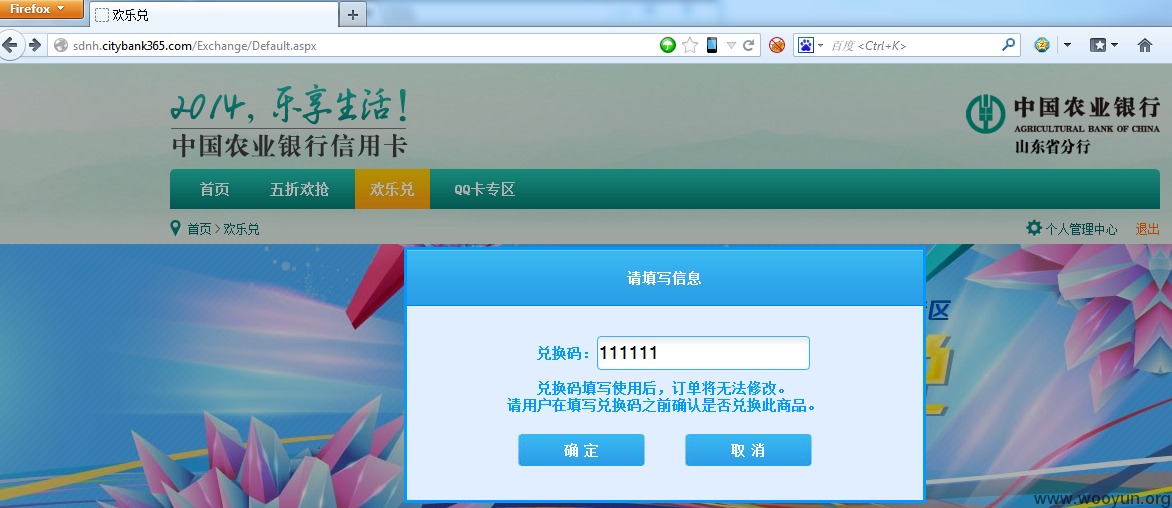Open 首页 in the green navigation bar
The image size is (1172, 508).
[x=215, y=189]
